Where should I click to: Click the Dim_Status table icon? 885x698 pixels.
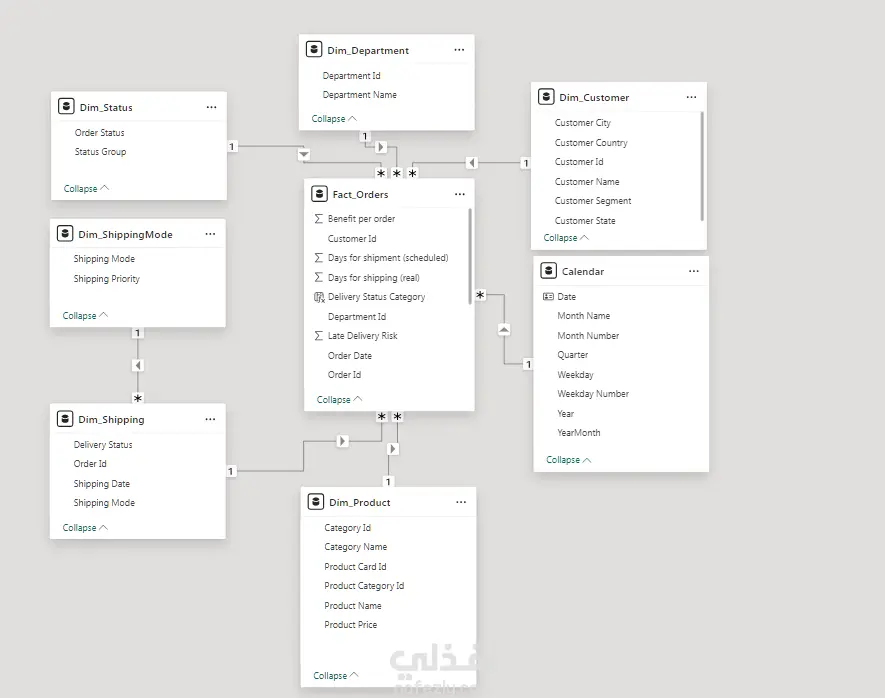coord(66,107)
